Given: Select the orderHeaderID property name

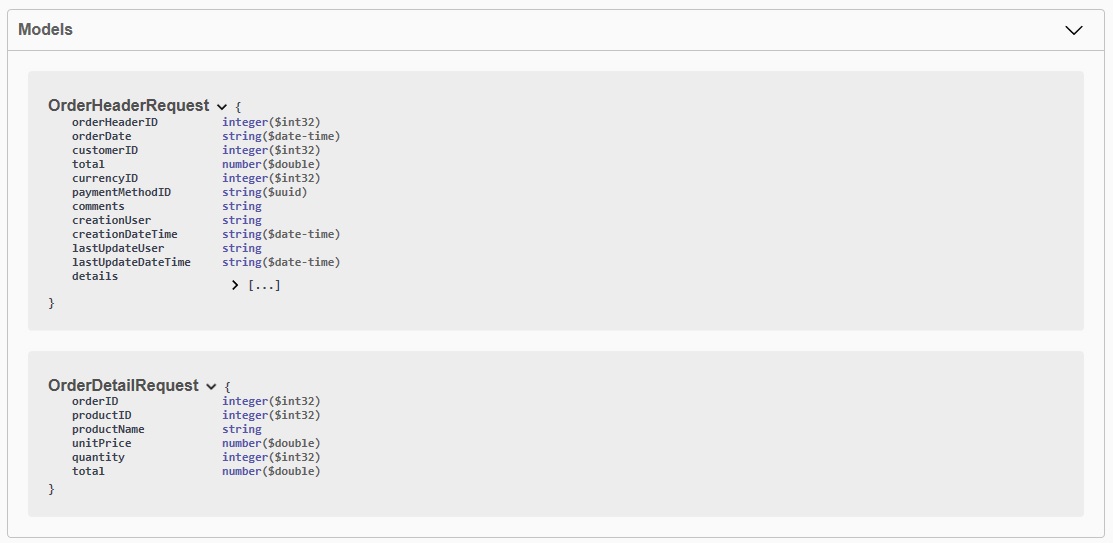Looking at the screenshot, I should [115, 122].
